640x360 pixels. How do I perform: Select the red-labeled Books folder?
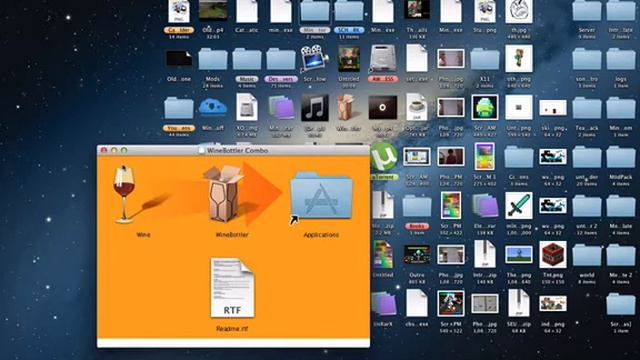[x=417, y=207]
